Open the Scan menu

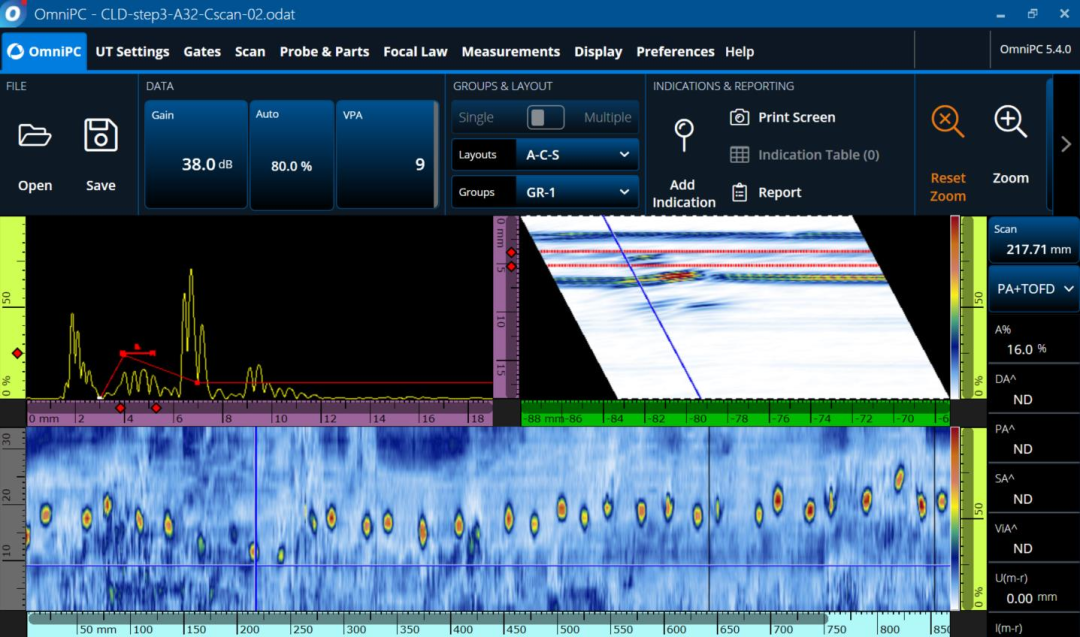click(x=250, y=52)
